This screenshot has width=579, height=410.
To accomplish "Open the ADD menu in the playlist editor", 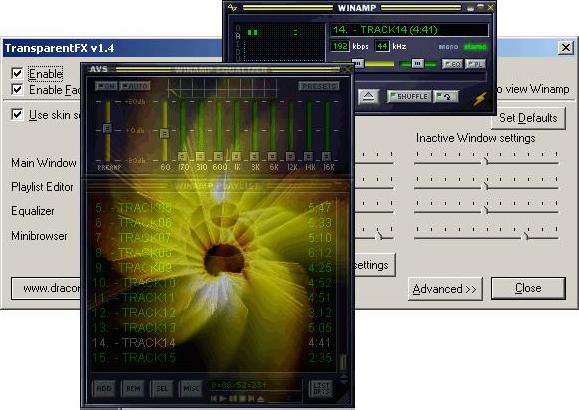I will [x=104, y=389].
